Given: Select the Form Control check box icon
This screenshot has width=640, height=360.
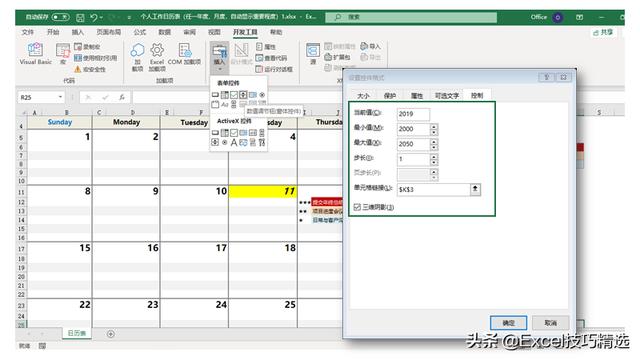Looking at the screenshot, I should point(234,95).
